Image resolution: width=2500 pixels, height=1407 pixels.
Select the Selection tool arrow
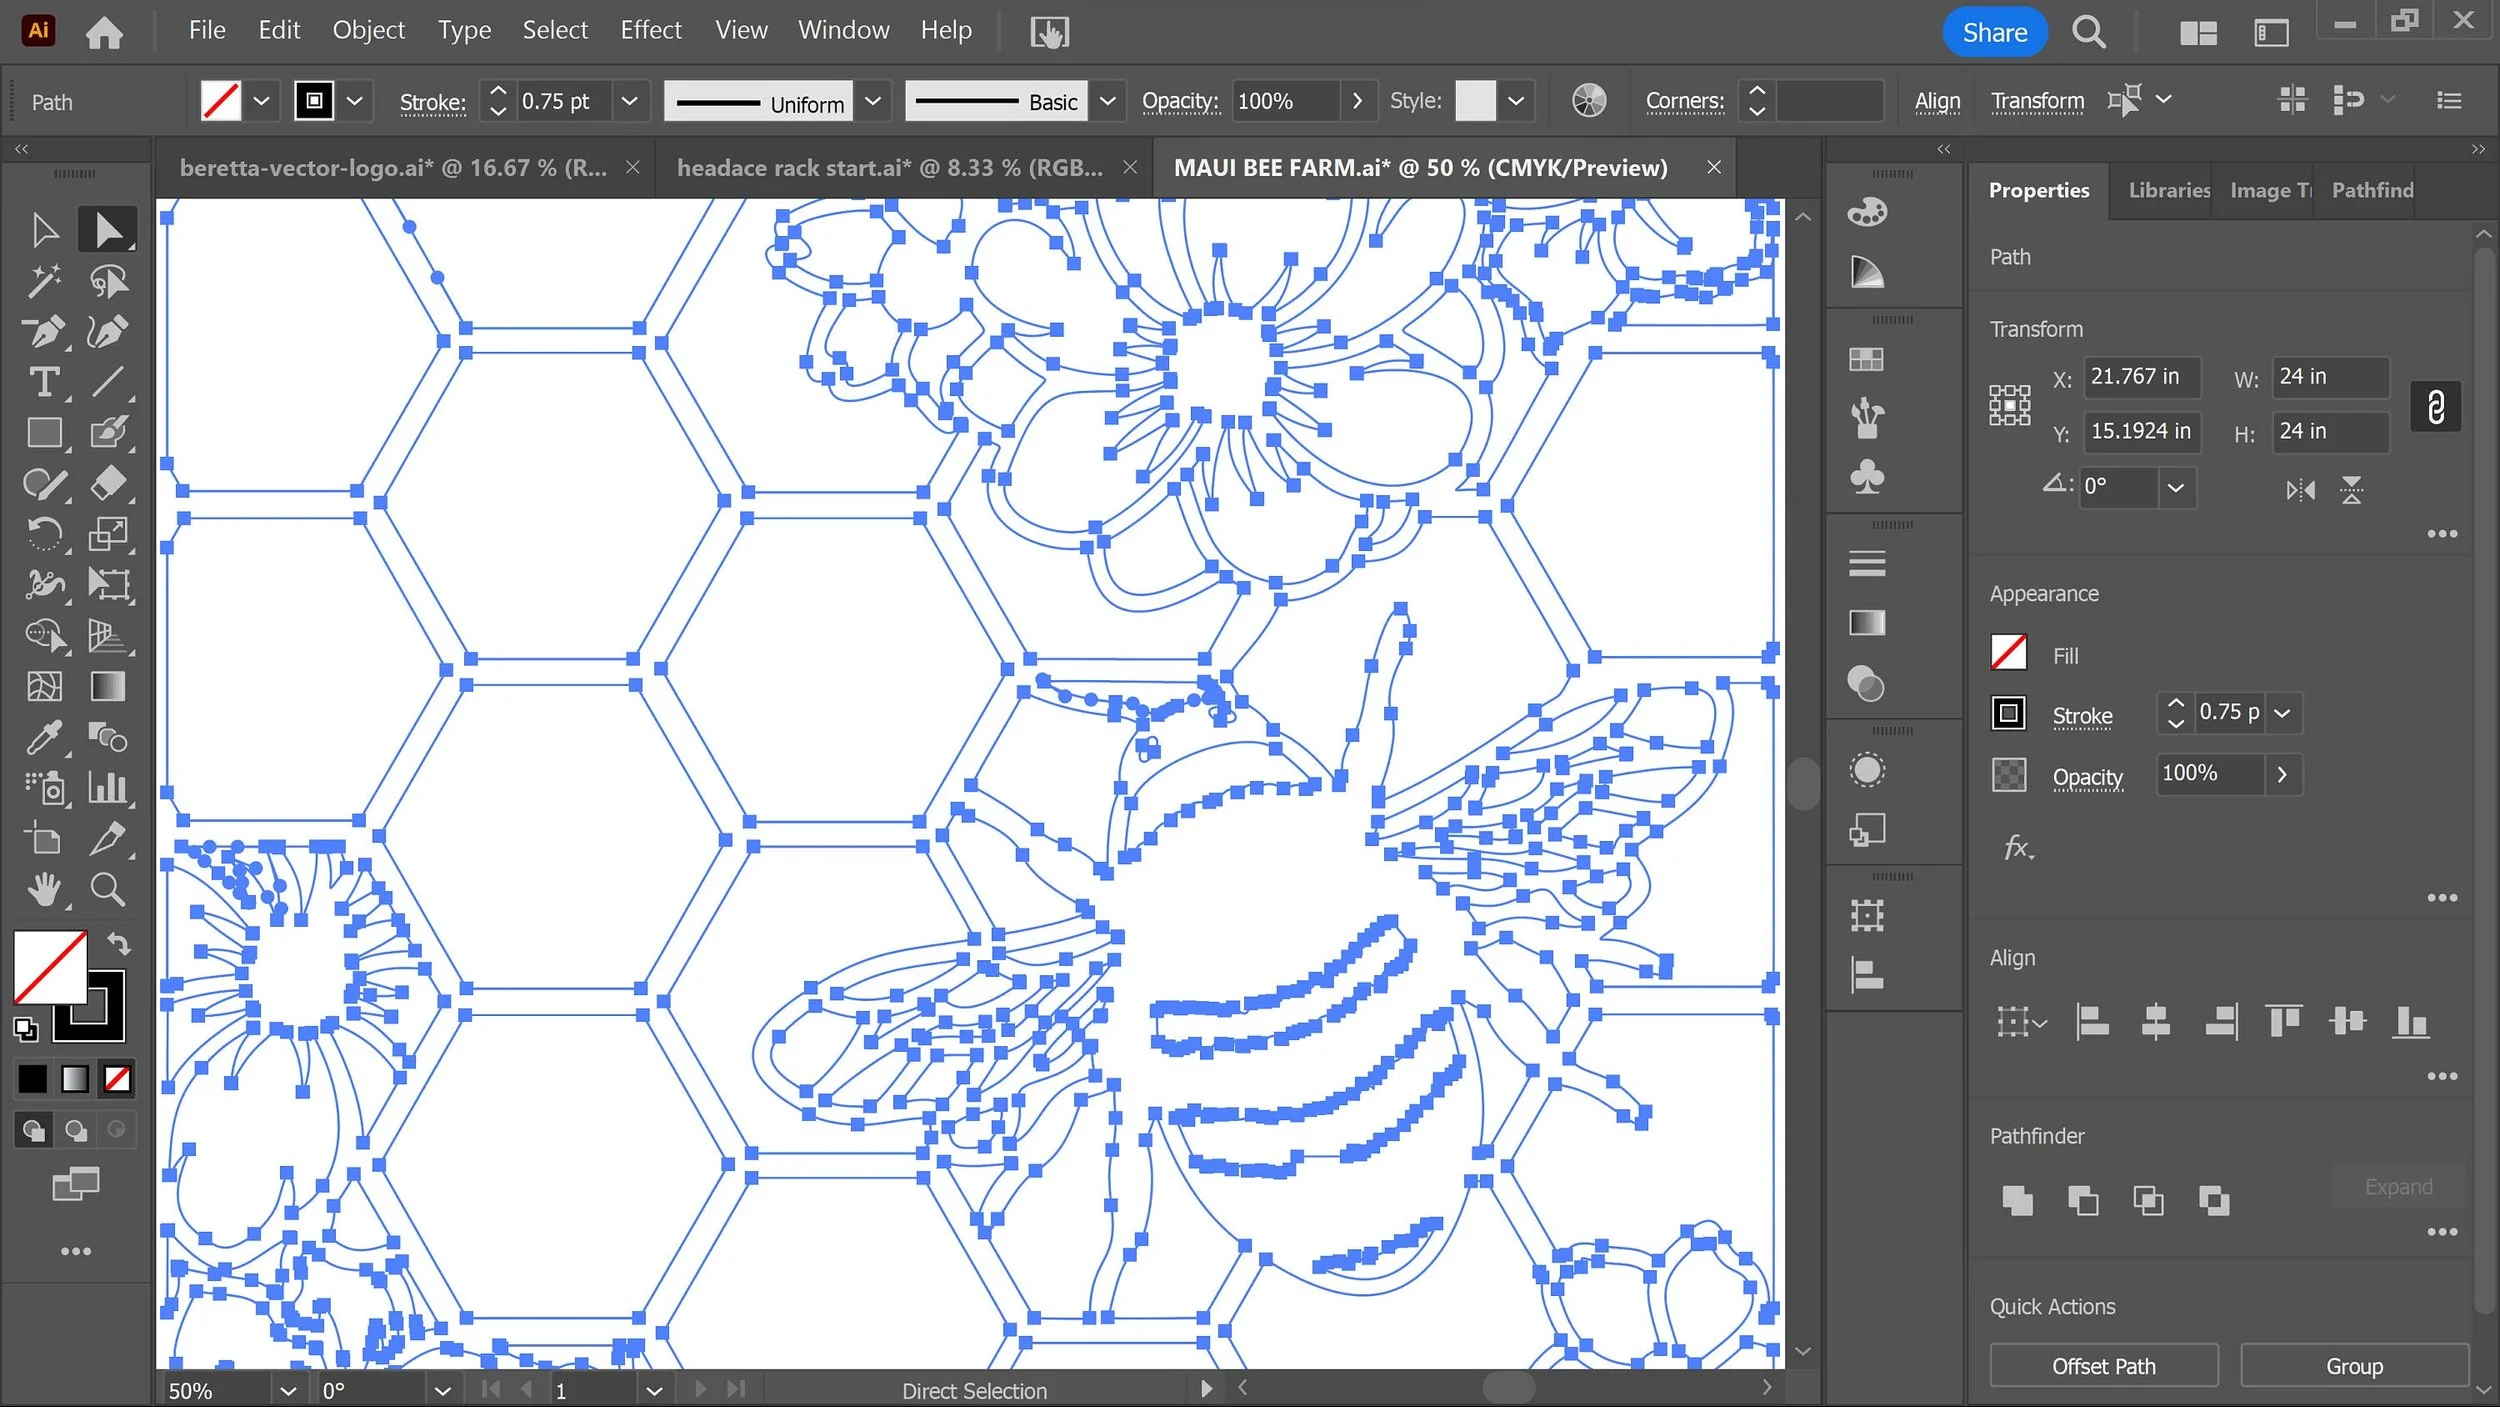pyautogui.click(x=44, y=230)
